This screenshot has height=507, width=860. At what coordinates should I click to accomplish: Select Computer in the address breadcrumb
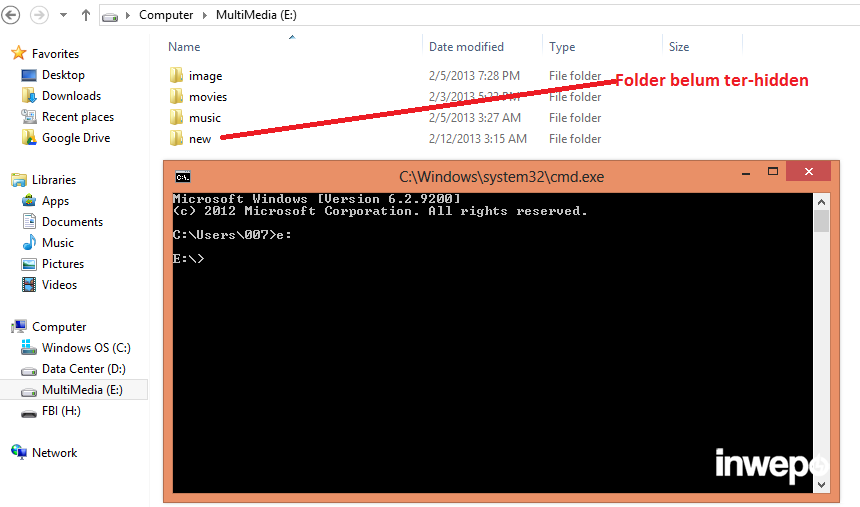166,15
